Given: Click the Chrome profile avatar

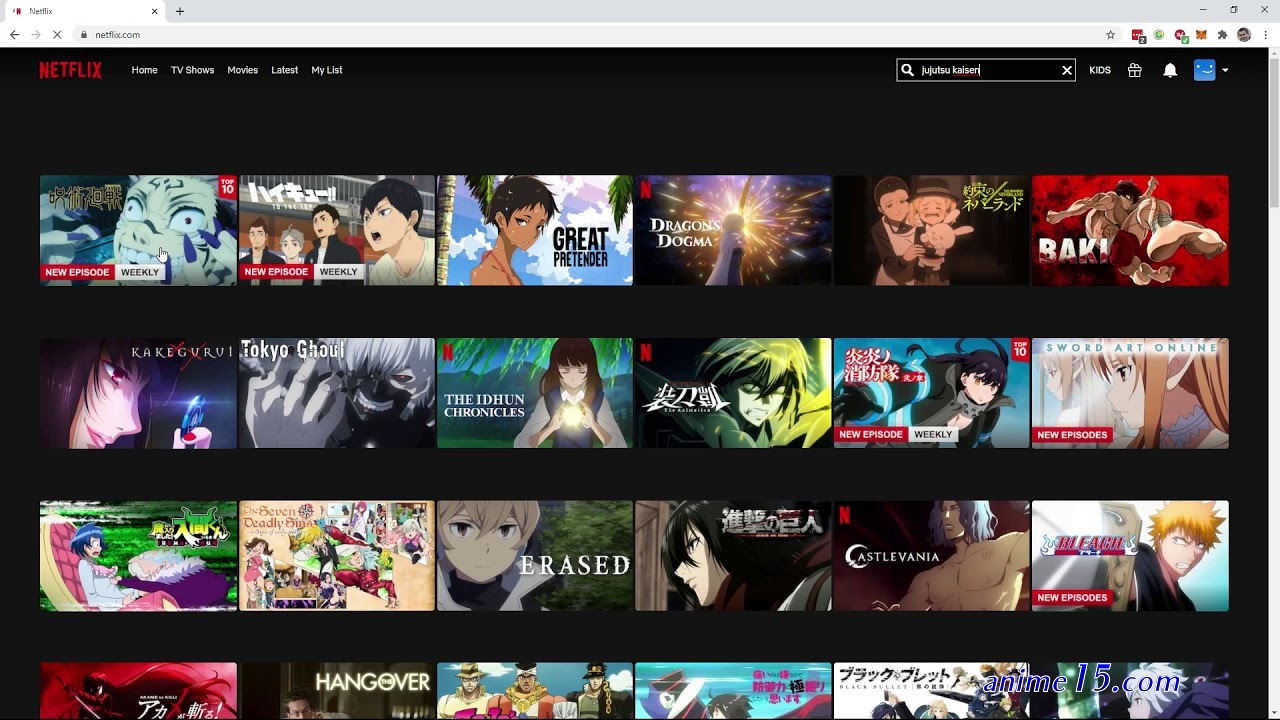Looking at the screenshot, I should click(1244, 34).
